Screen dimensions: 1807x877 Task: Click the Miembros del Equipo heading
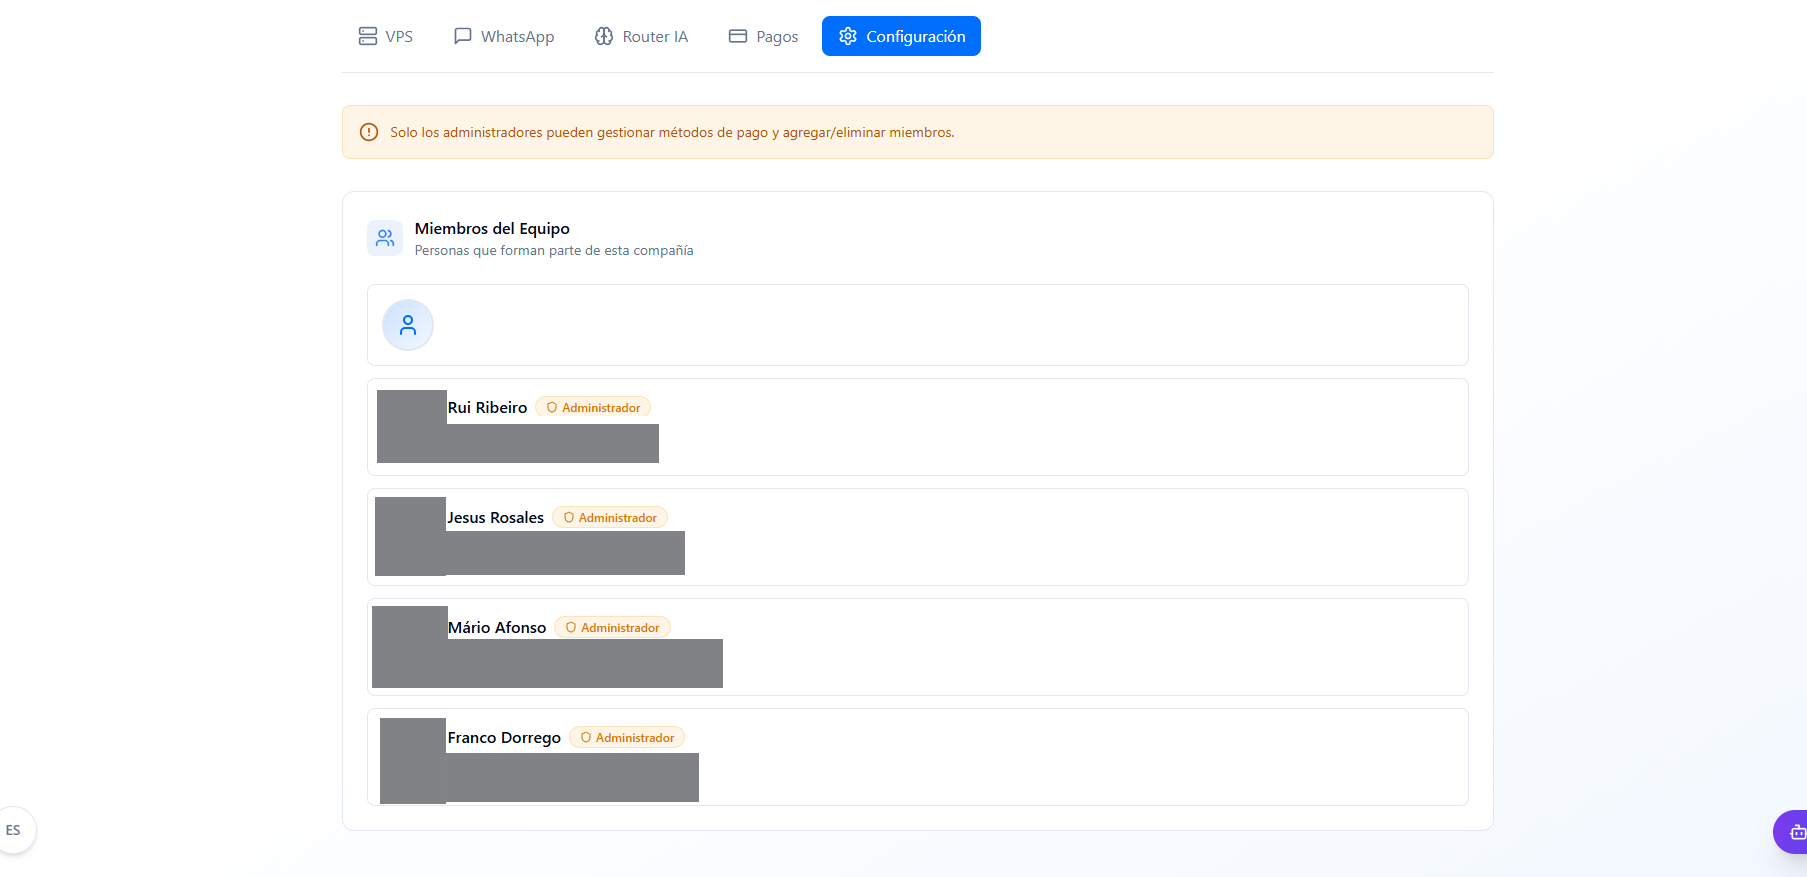[x=492, y=229]
